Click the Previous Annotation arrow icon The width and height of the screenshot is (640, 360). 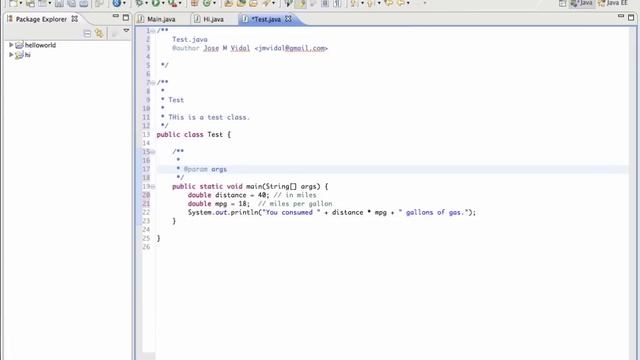tap(370, 3)
